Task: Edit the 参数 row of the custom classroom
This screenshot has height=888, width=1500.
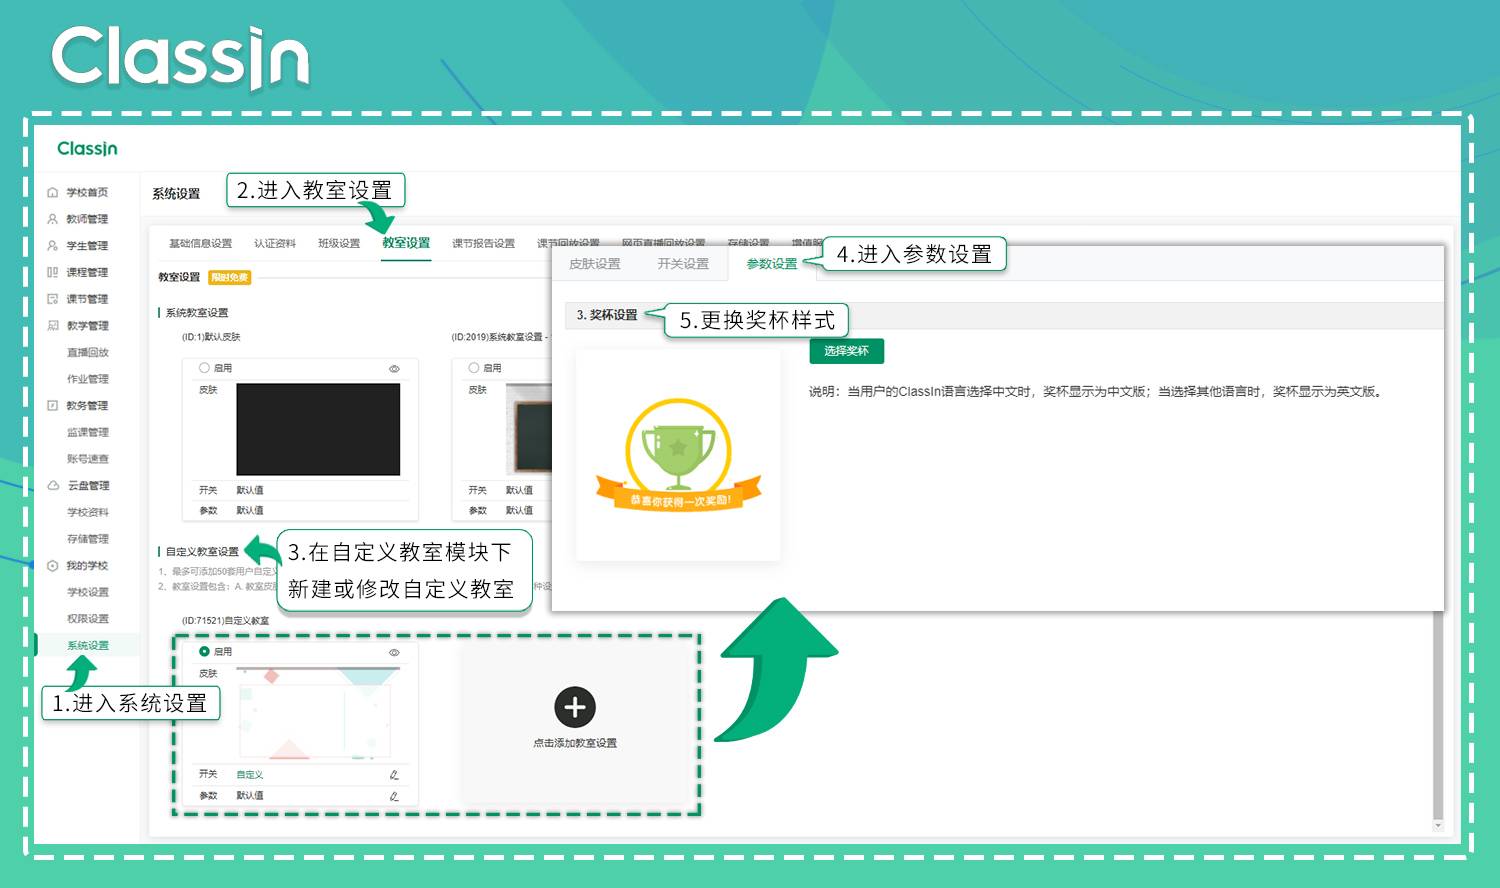Action: coord(394,796)
